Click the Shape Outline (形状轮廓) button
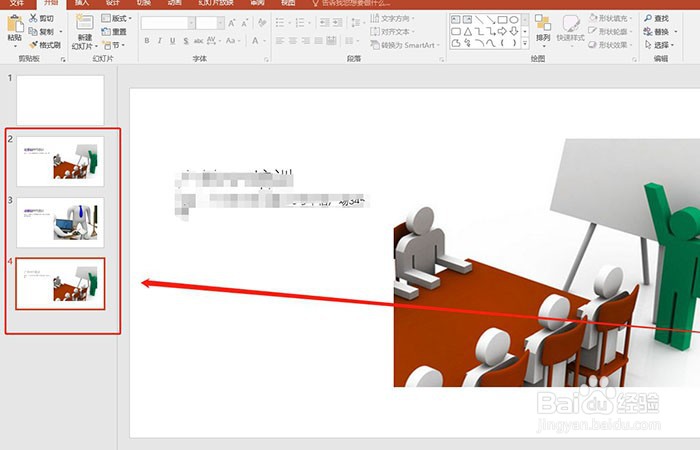The image size is (700, 450). [x=610, y=32]
